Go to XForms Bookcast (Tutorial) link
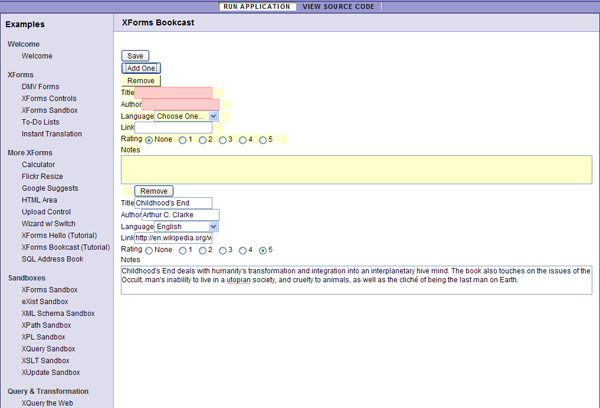The height and width of the screenshot is (408, 600). pos(66,247)
